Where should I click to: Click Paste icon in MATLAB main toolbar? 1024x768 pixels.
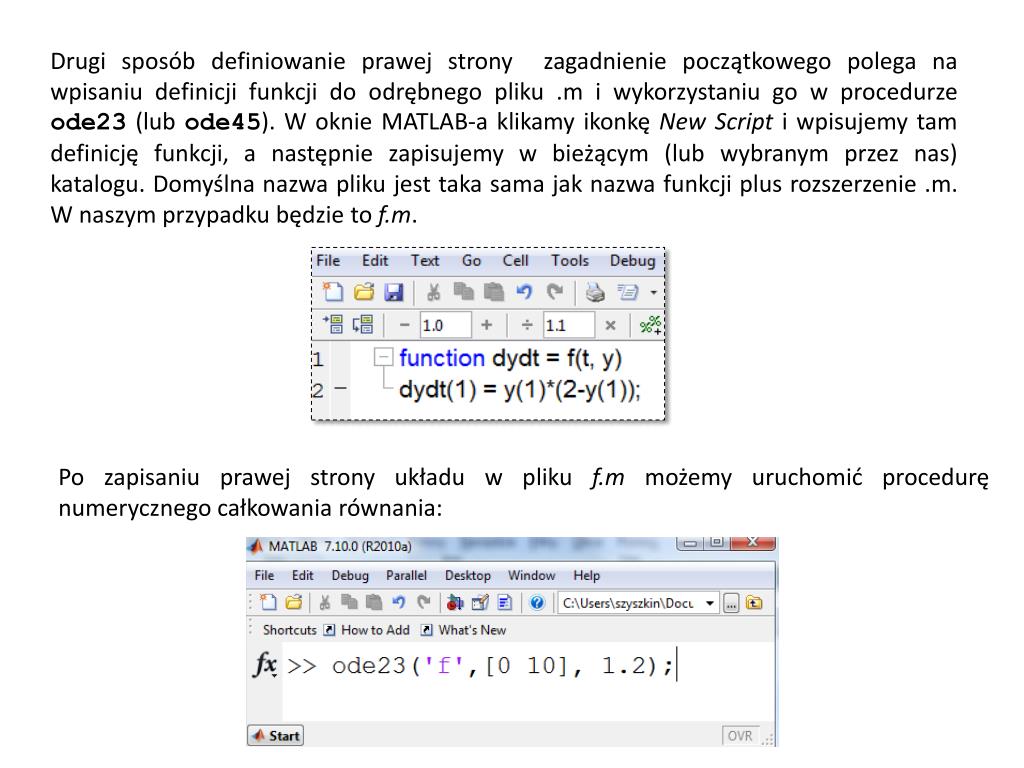(374, 602)
